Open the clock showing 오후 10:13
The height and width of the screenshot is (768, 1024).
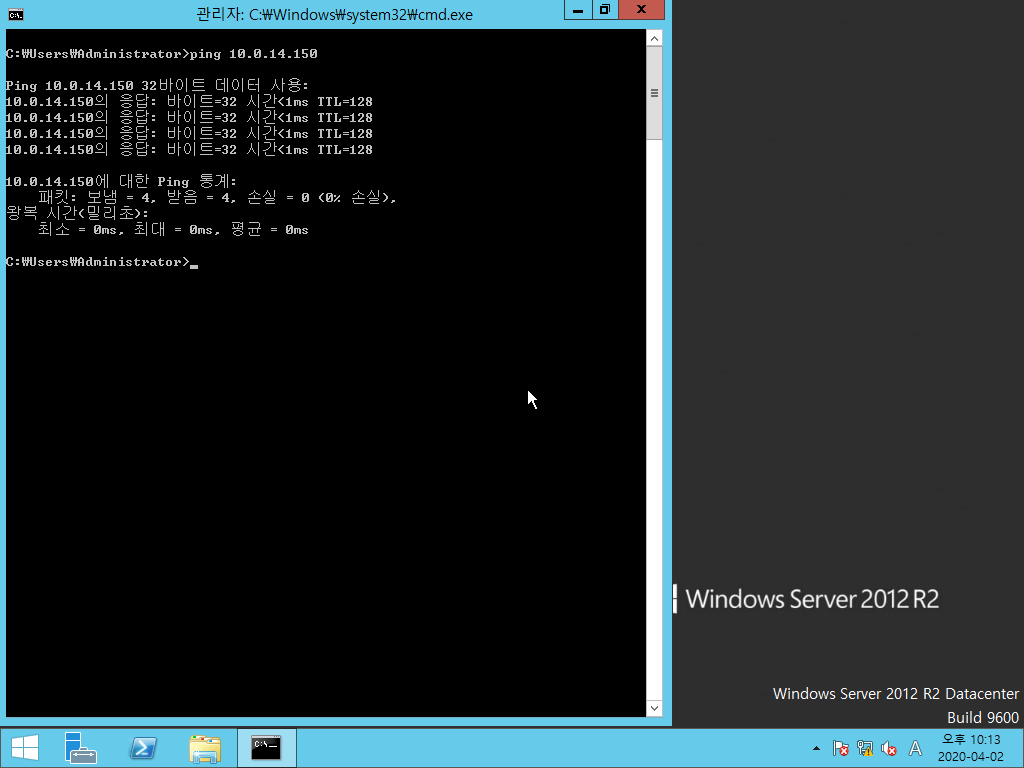[x=970, y=748]
